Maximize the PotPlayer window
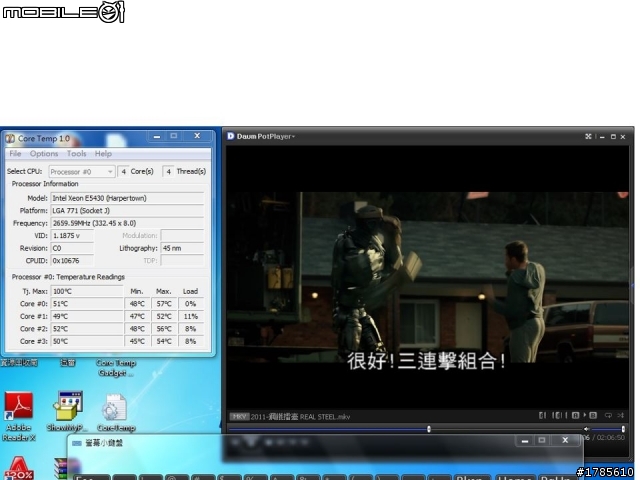Screen dimensions: 640x480 (x=613, y=137)
